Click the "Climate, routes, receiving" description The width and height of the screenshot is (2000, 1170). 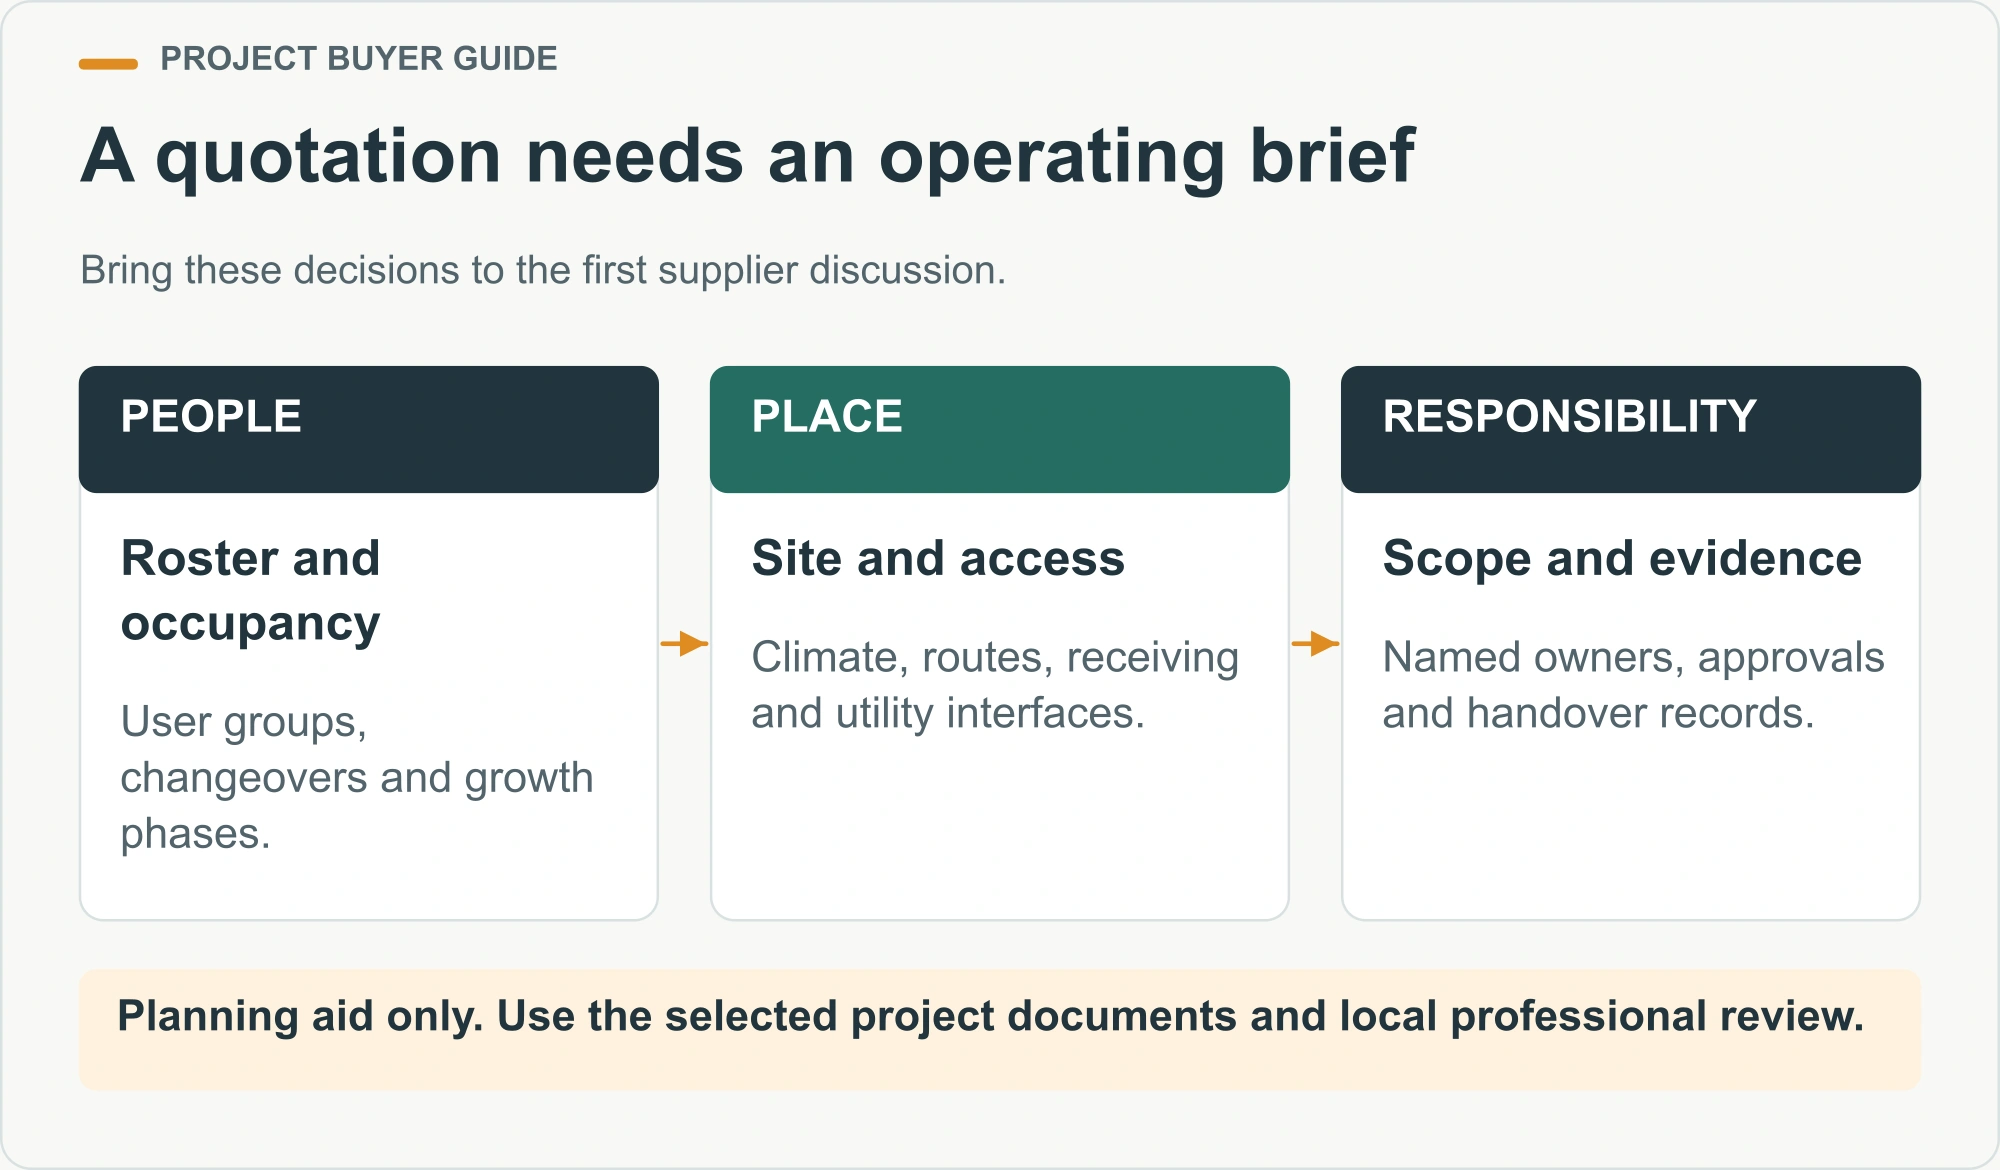pyautogui.click(x=995, y=685)
